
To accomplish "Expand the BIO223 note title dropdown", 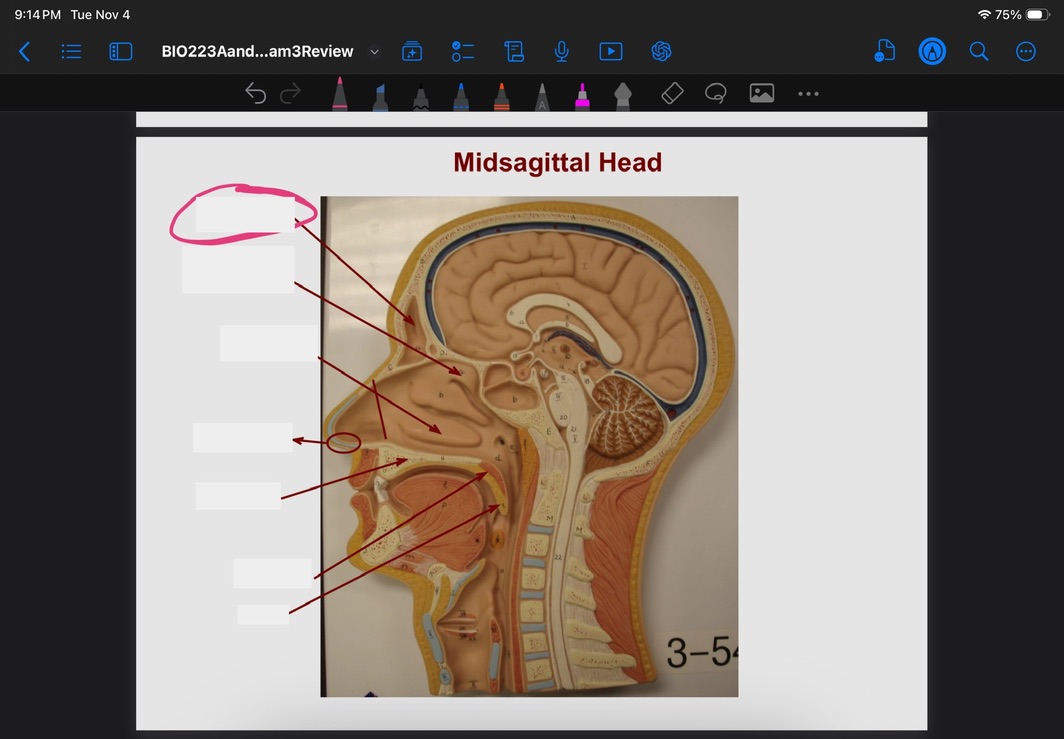I will click(x=375, y=51).
